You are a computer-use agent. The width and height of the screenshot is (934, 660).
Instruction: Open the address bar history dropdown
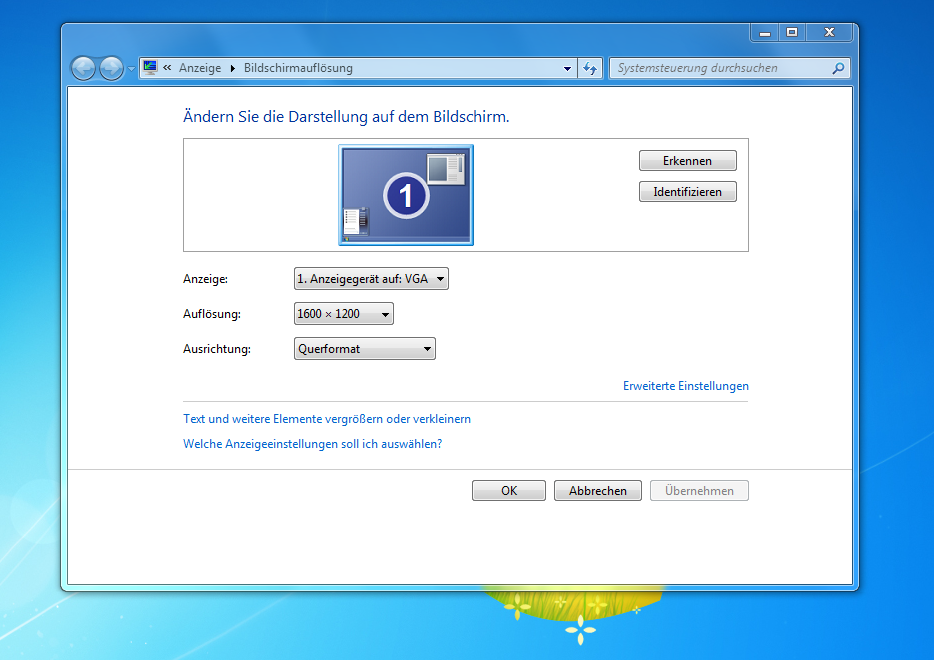pyautogui.click(x=567, y=69)
